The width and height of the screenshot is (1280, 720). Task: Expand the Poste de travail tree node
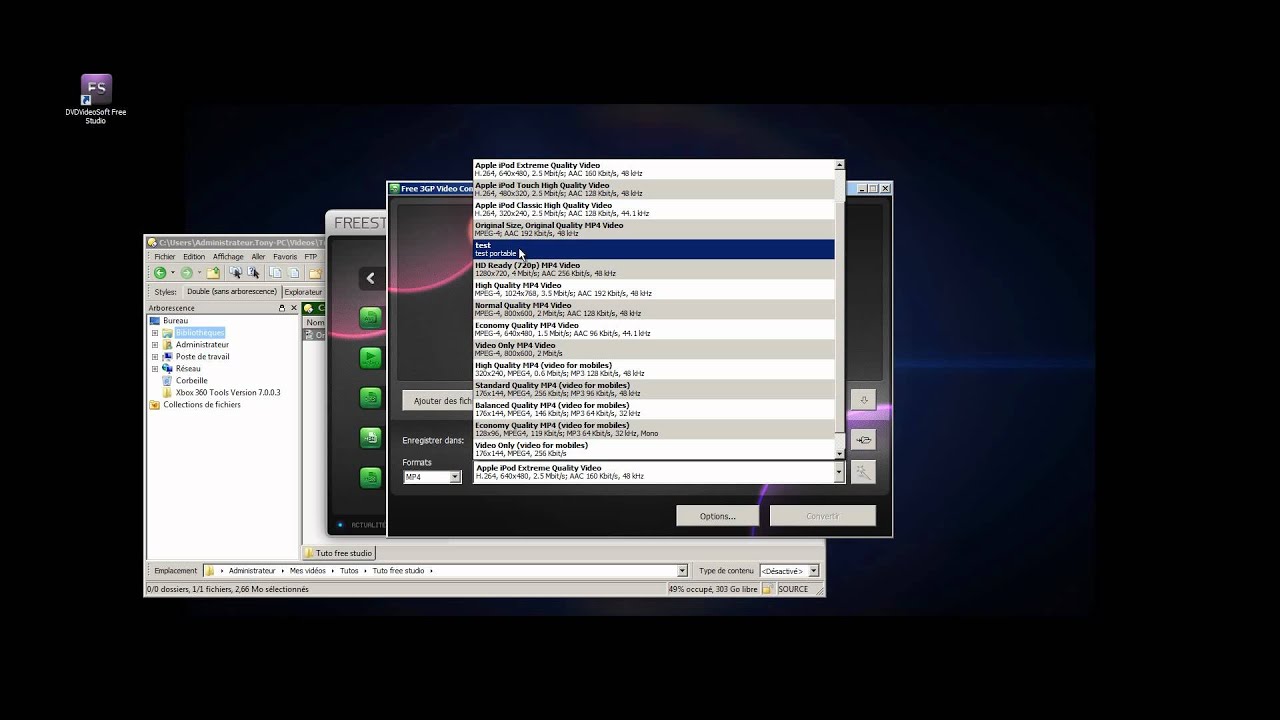pos(155,357)
